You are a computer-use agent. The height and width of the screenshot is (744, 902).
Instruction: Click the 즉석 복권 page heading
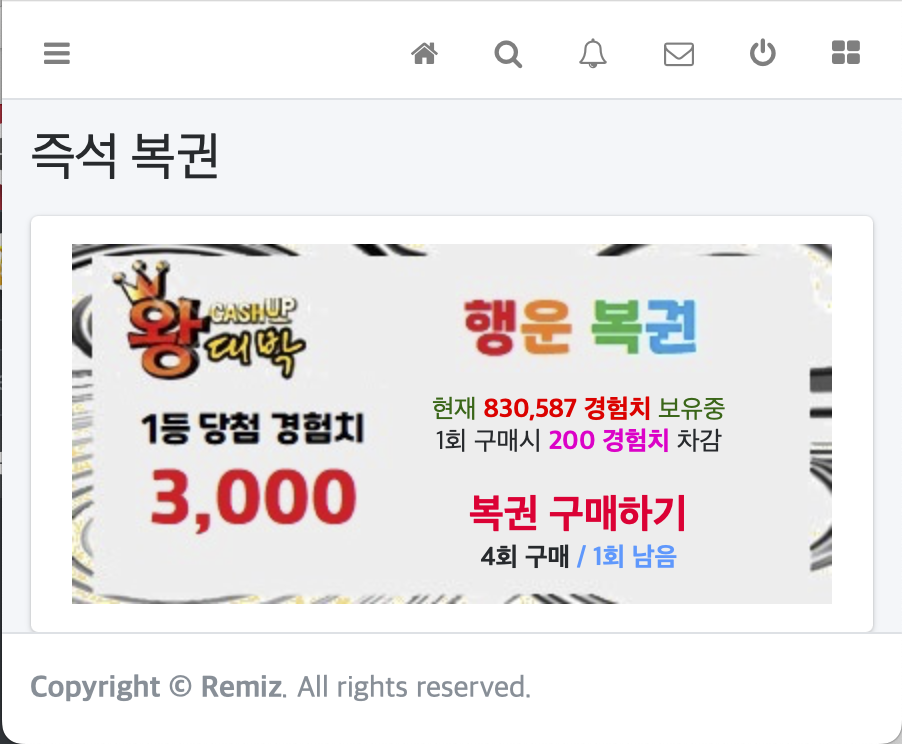point(125,155)
